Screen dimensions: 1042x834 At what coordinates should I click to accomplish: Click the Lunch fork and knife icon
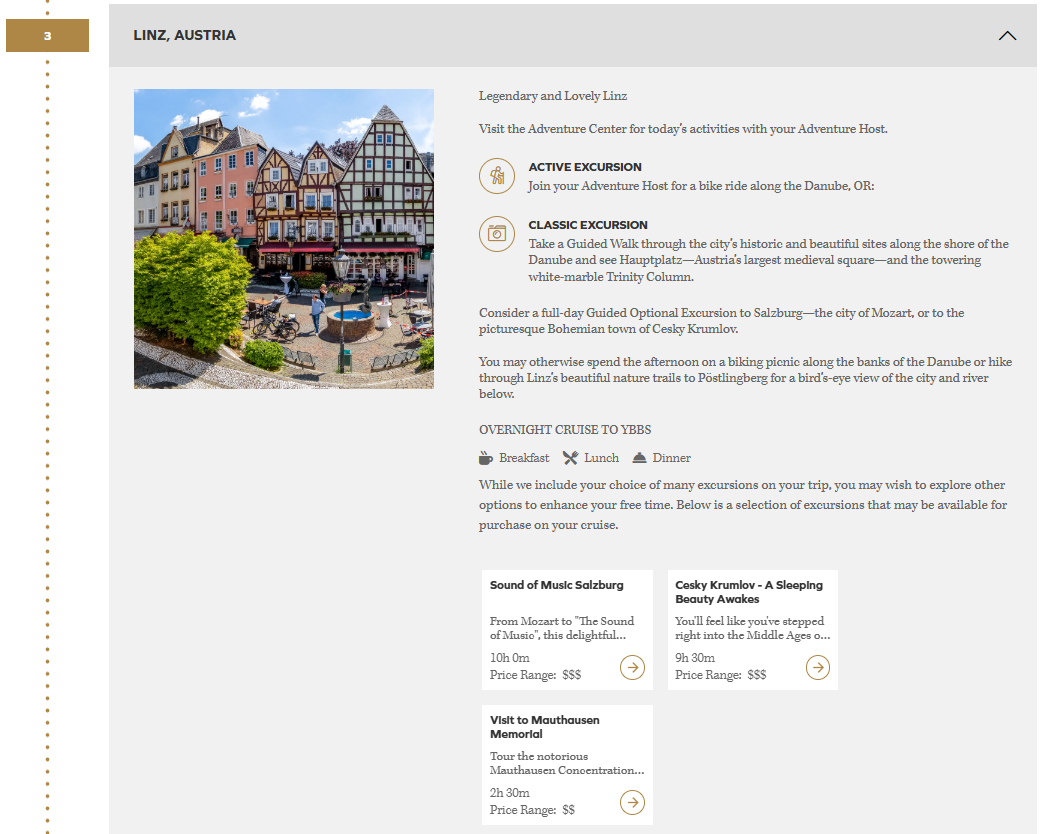coord(570,458)
